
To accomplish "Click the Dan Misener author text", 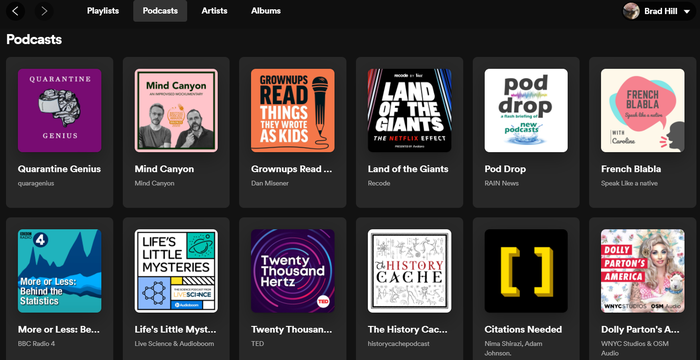I will (270, 183).
